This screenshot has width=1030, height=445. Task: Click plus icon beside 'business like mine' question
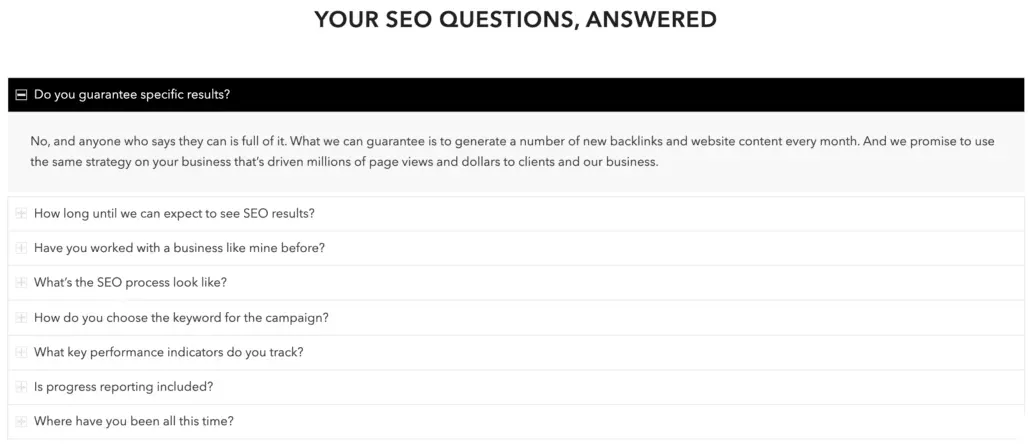pos(21,248)
